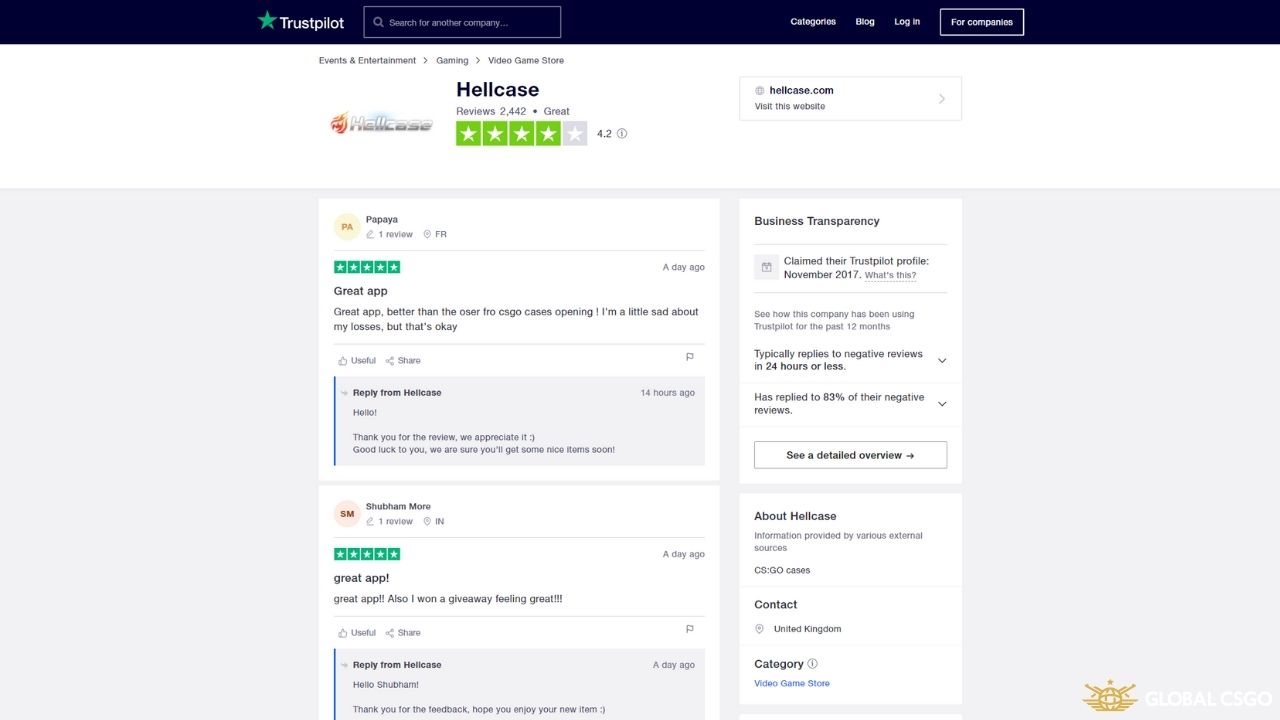Viewport: 1280px width, 720px height.
Task: Click the IN location pin icon
Action: click(x=428, y=522)
